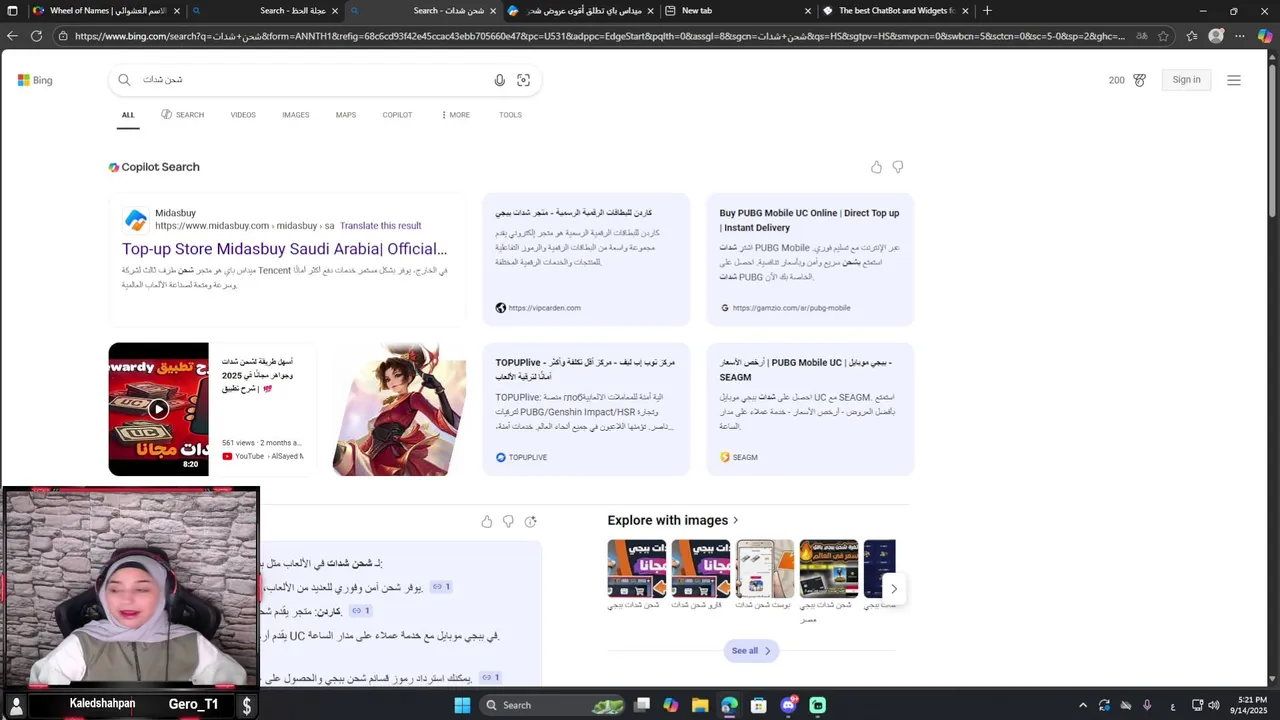Open Buy PUBG Mobile UC Online card

(x=810, y=260)
